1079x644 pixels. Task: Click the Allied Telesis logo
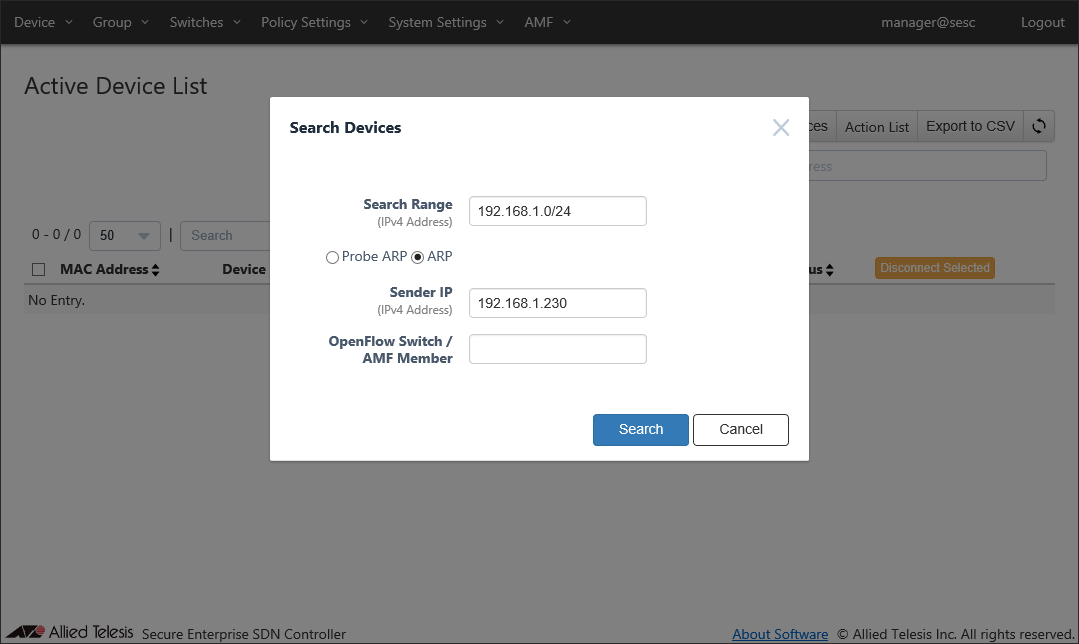(x=70, y=632)
